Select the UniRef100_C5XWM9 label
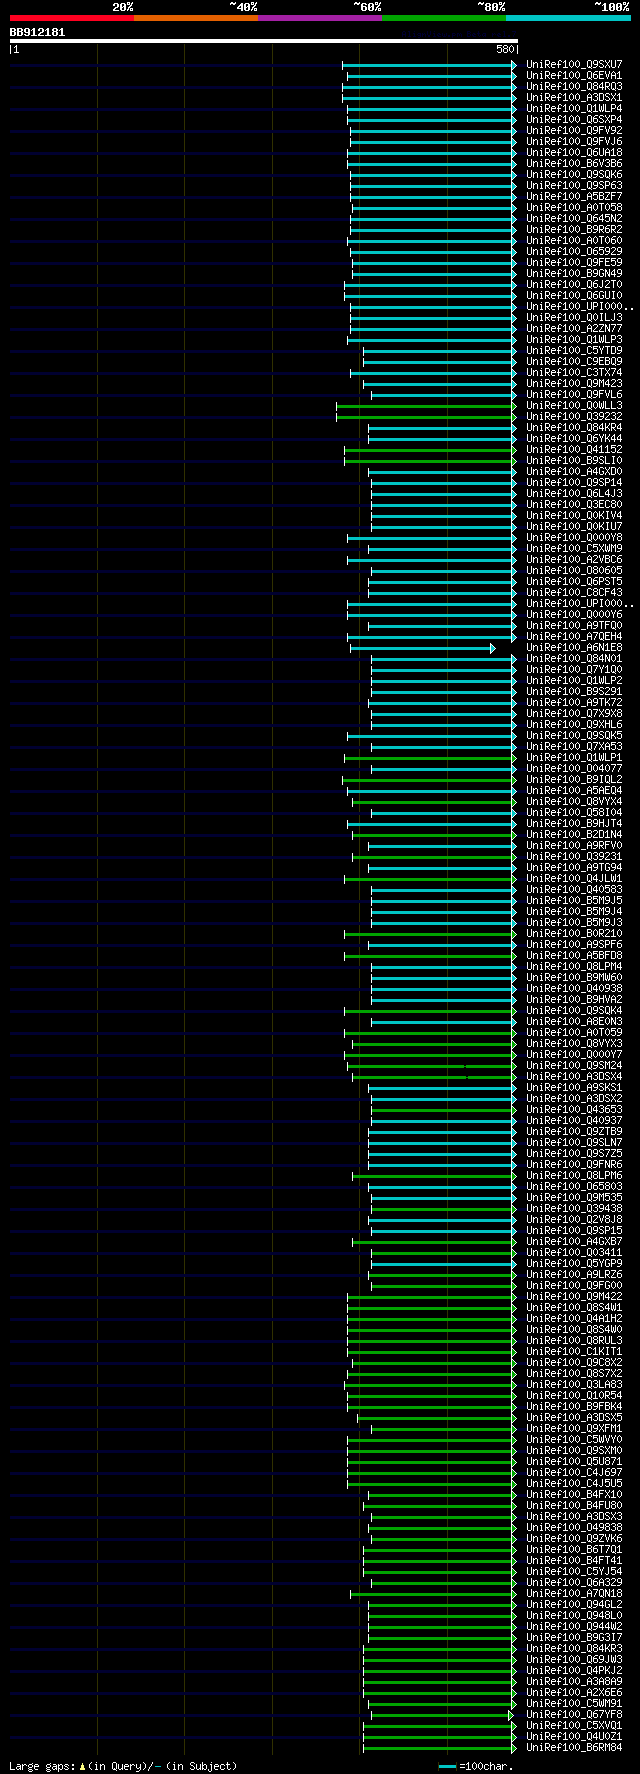 coord(574,548)
